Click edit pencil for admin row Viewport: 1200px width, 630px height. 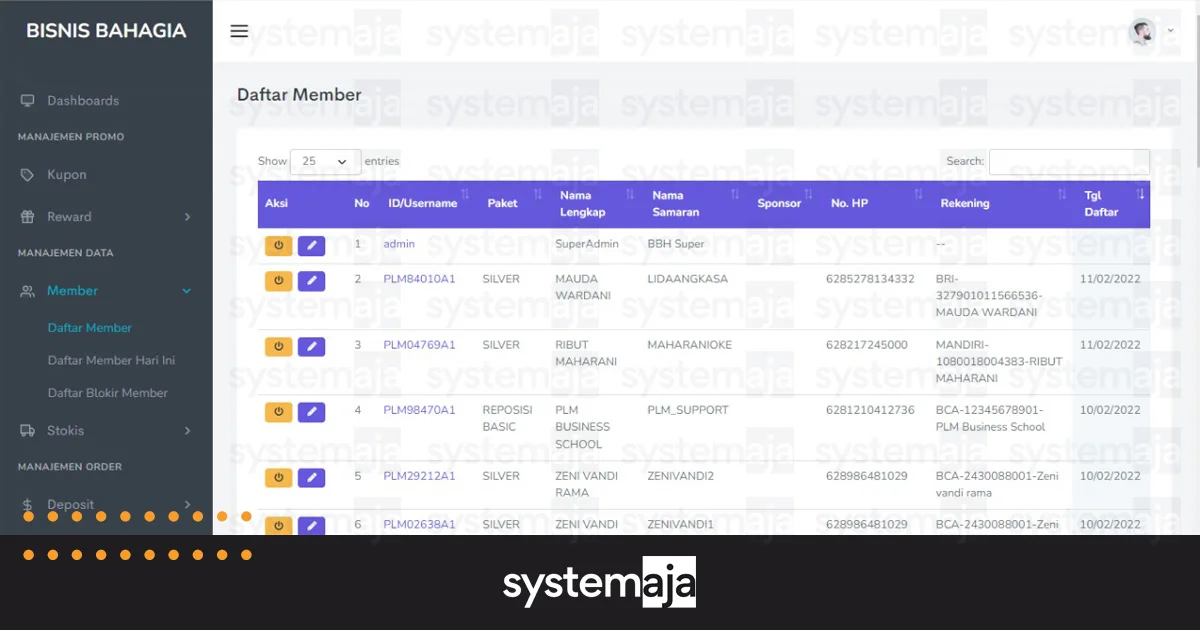311,245
